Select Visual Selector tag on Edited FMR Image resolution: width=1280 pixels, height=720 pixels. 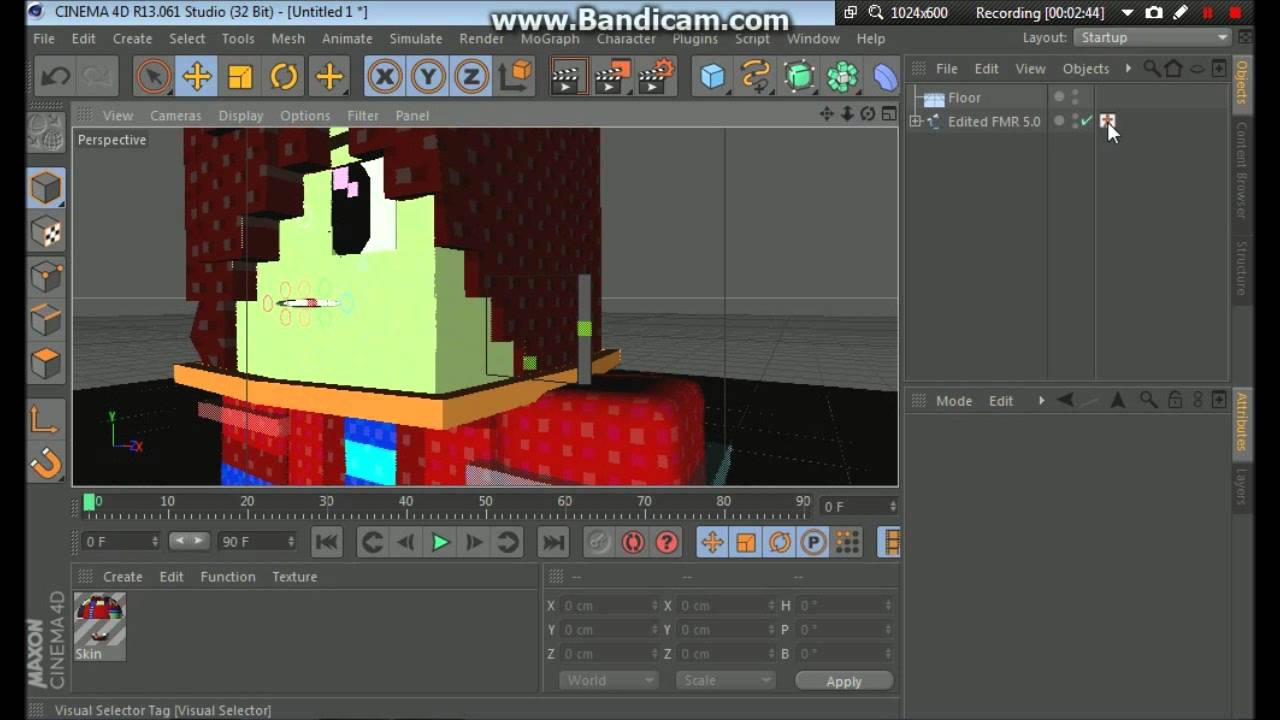(x=1107, y=121)
